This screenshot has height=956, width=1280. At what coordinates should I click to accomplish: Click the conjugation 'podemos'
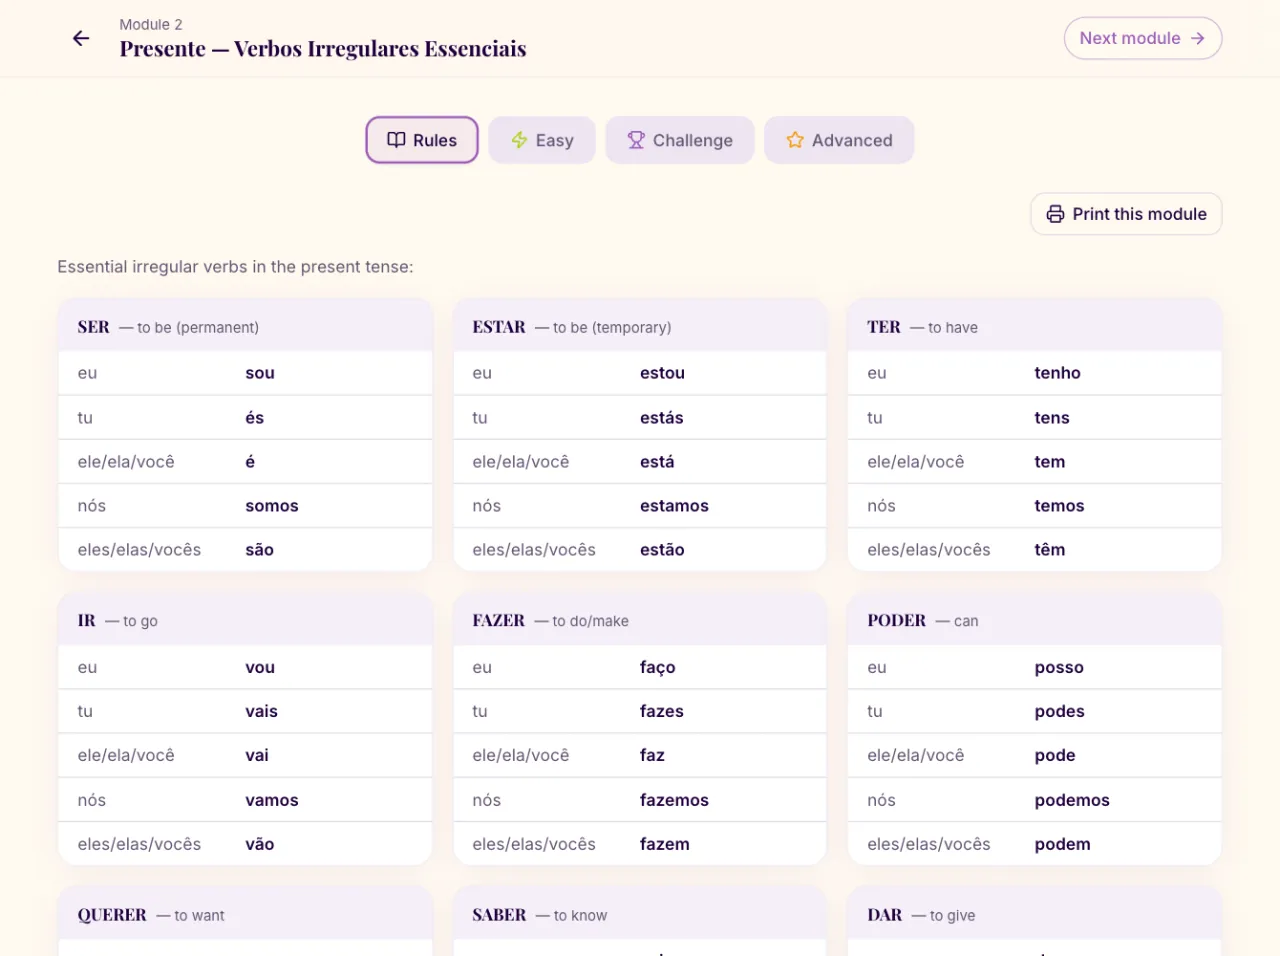point(1072,800)
